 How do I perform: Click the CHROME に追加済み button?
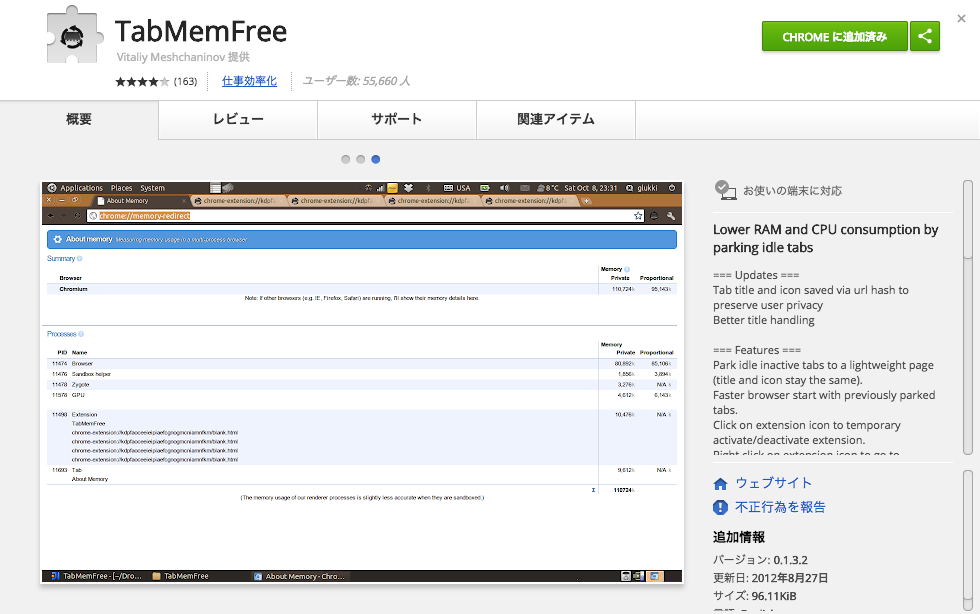click(x=834, y=36)
